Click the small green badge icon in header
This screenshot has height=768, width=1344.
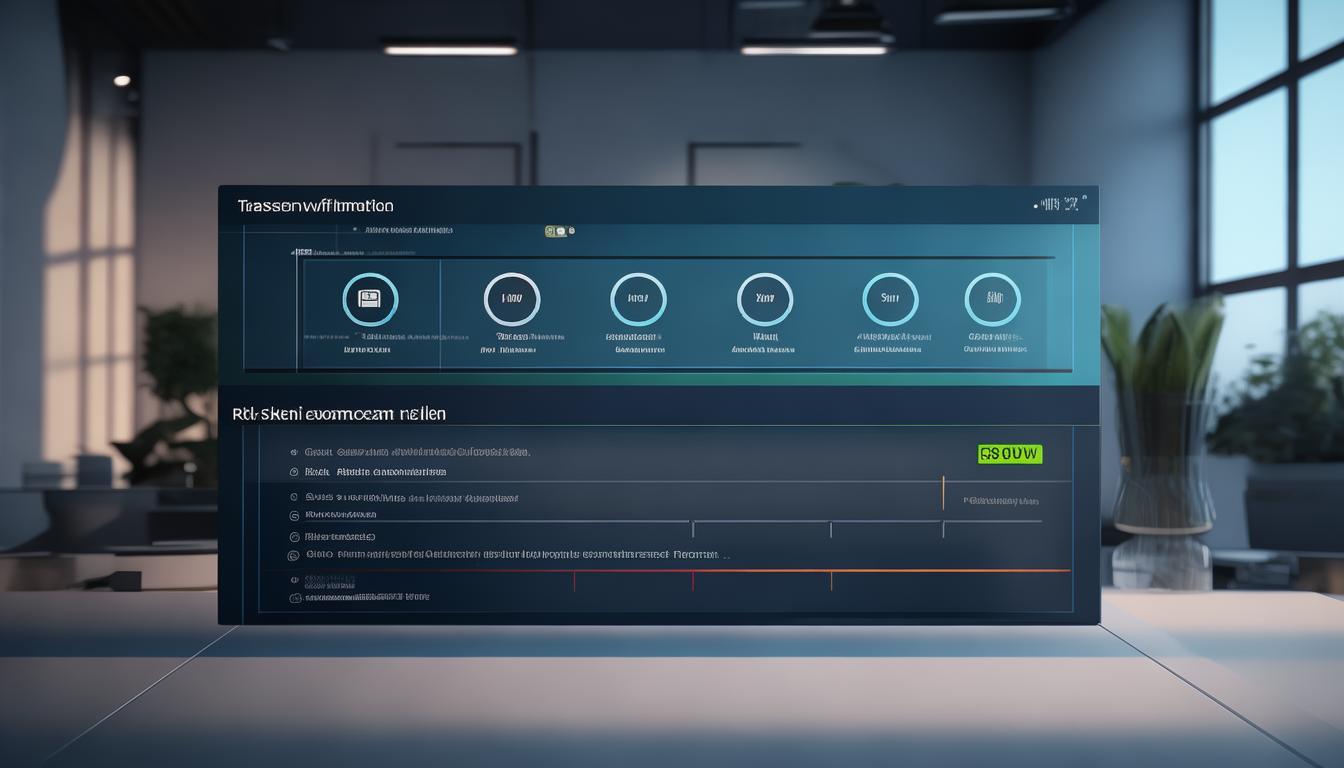(555, 231)
